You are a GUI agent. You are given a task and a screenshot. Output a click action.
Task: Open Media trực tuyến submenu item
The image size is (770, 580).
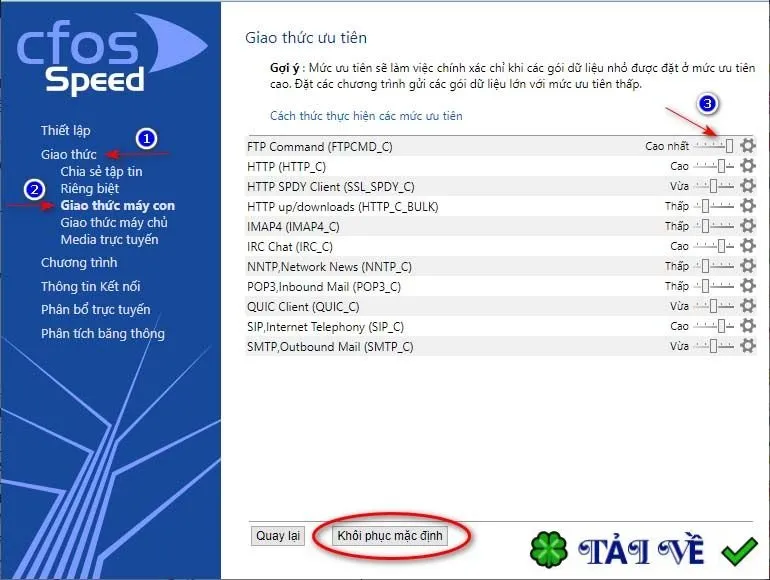coord(110,240)
